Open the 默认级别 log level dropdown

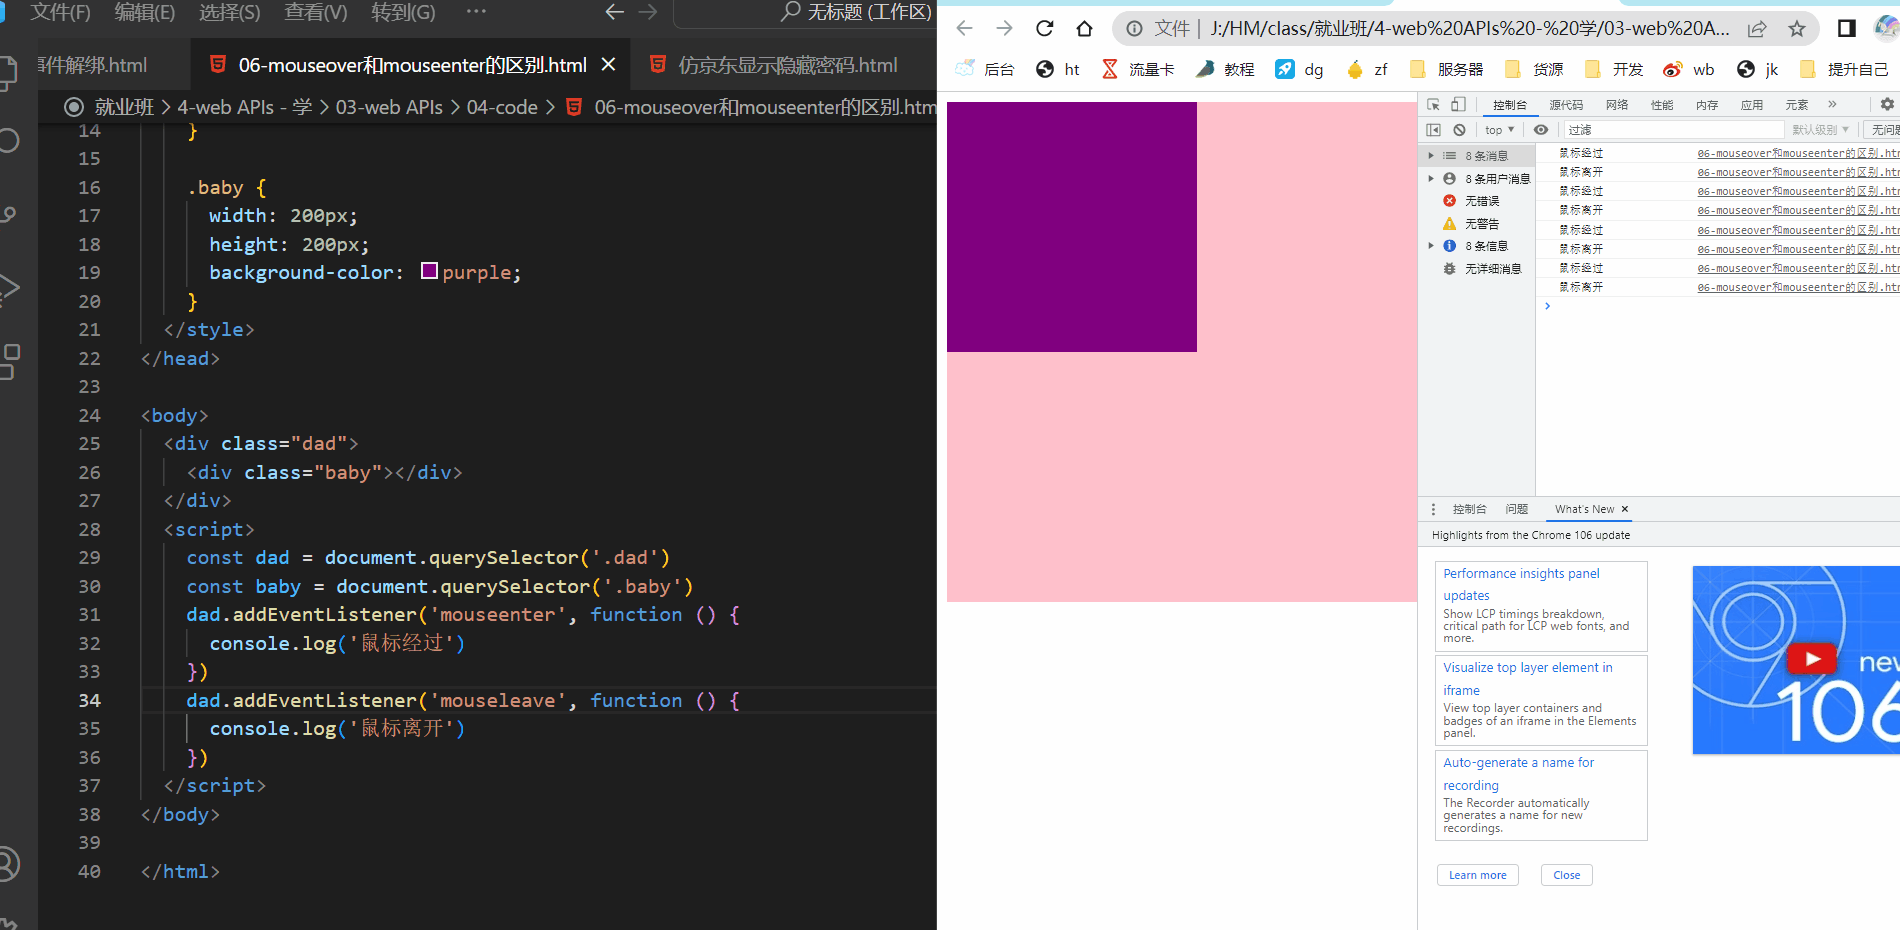pyautogui.click(x=1820, y=130)
